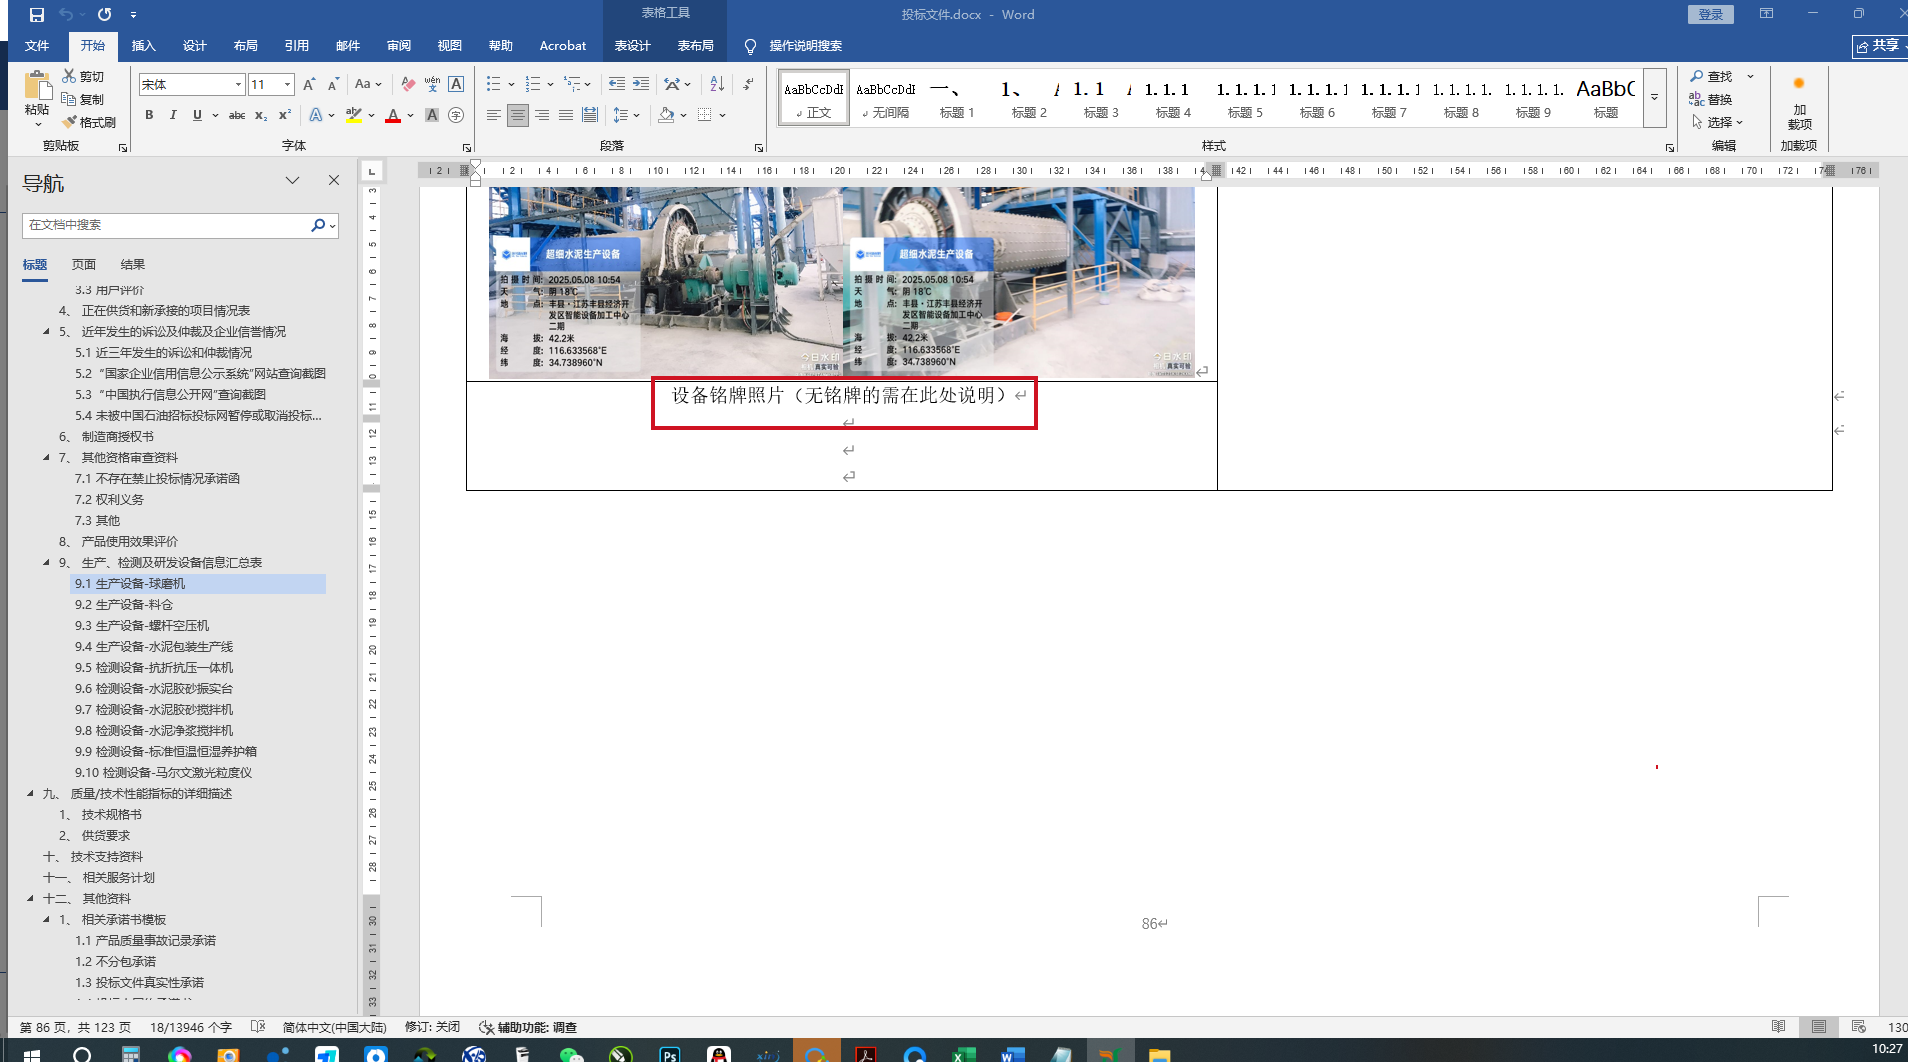Viewport: 1908px width, 1062px height.
Task: Click the Sort icon in ribbon
Action: pyautogui.click(x=717, y=84)
